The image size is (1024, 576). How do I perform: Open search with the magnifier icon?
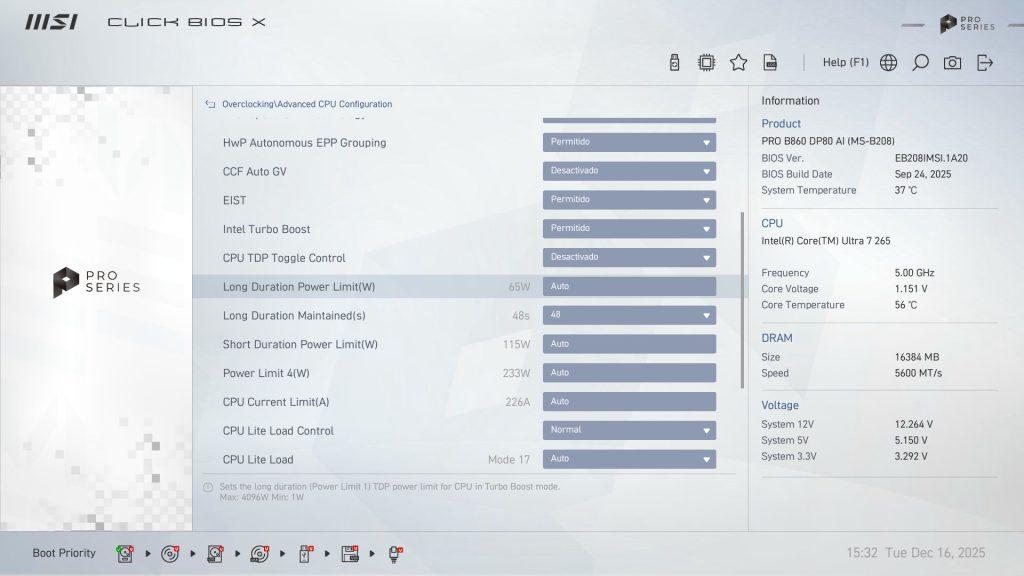pos(920,63)
